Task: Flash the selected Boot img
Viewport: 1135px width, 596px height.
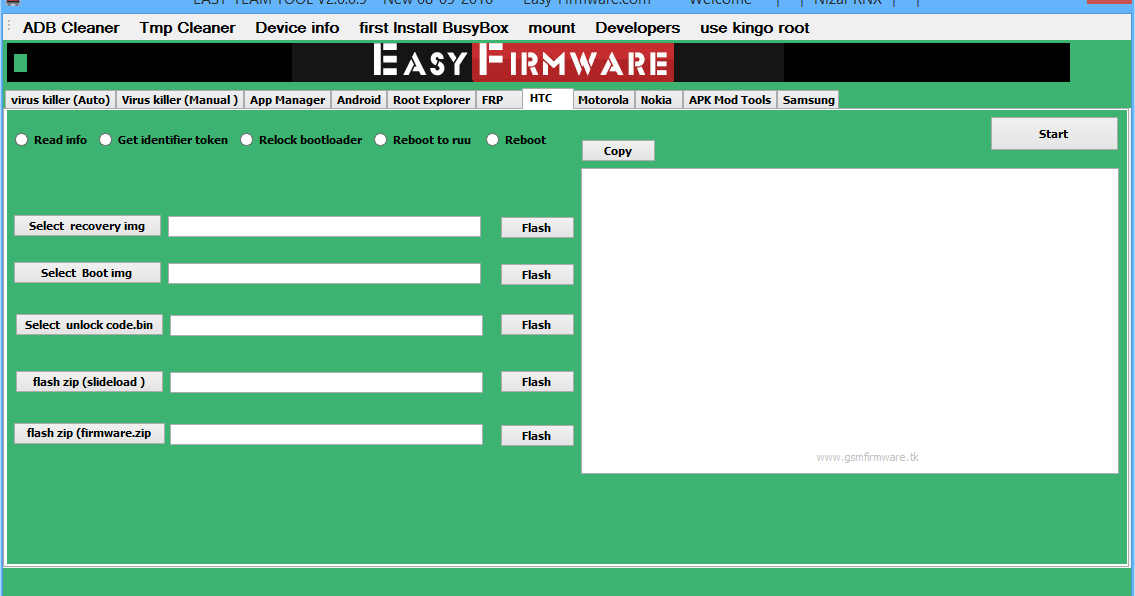Action: click(537, 274)
